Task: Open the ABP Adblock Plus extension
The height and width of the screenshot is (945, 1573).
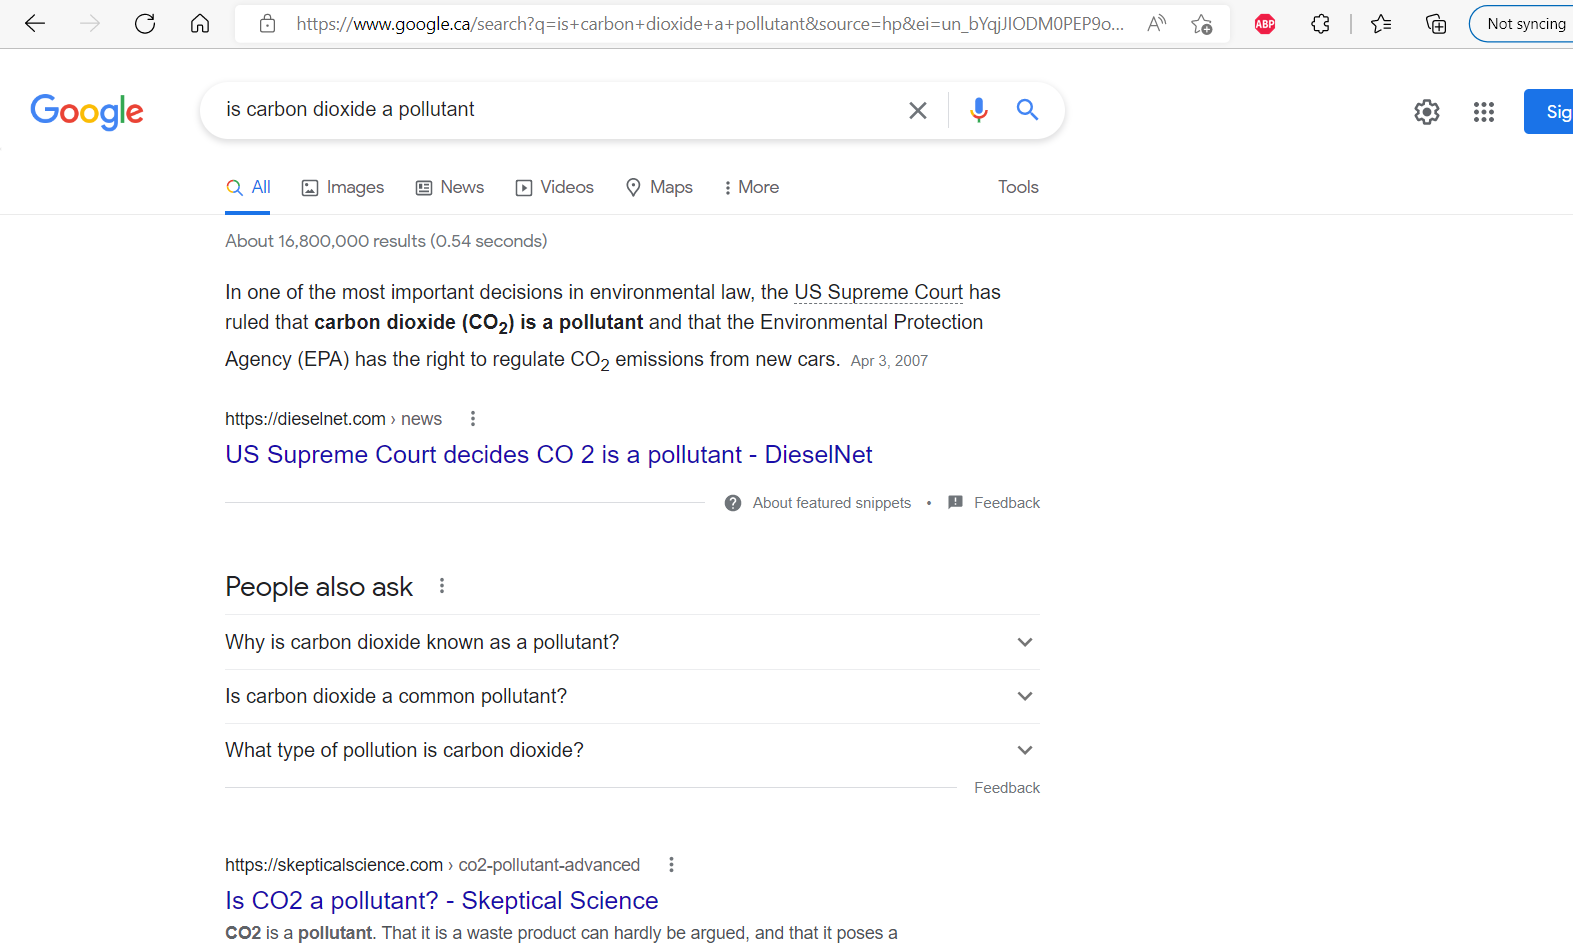Action: point(1265,24)
